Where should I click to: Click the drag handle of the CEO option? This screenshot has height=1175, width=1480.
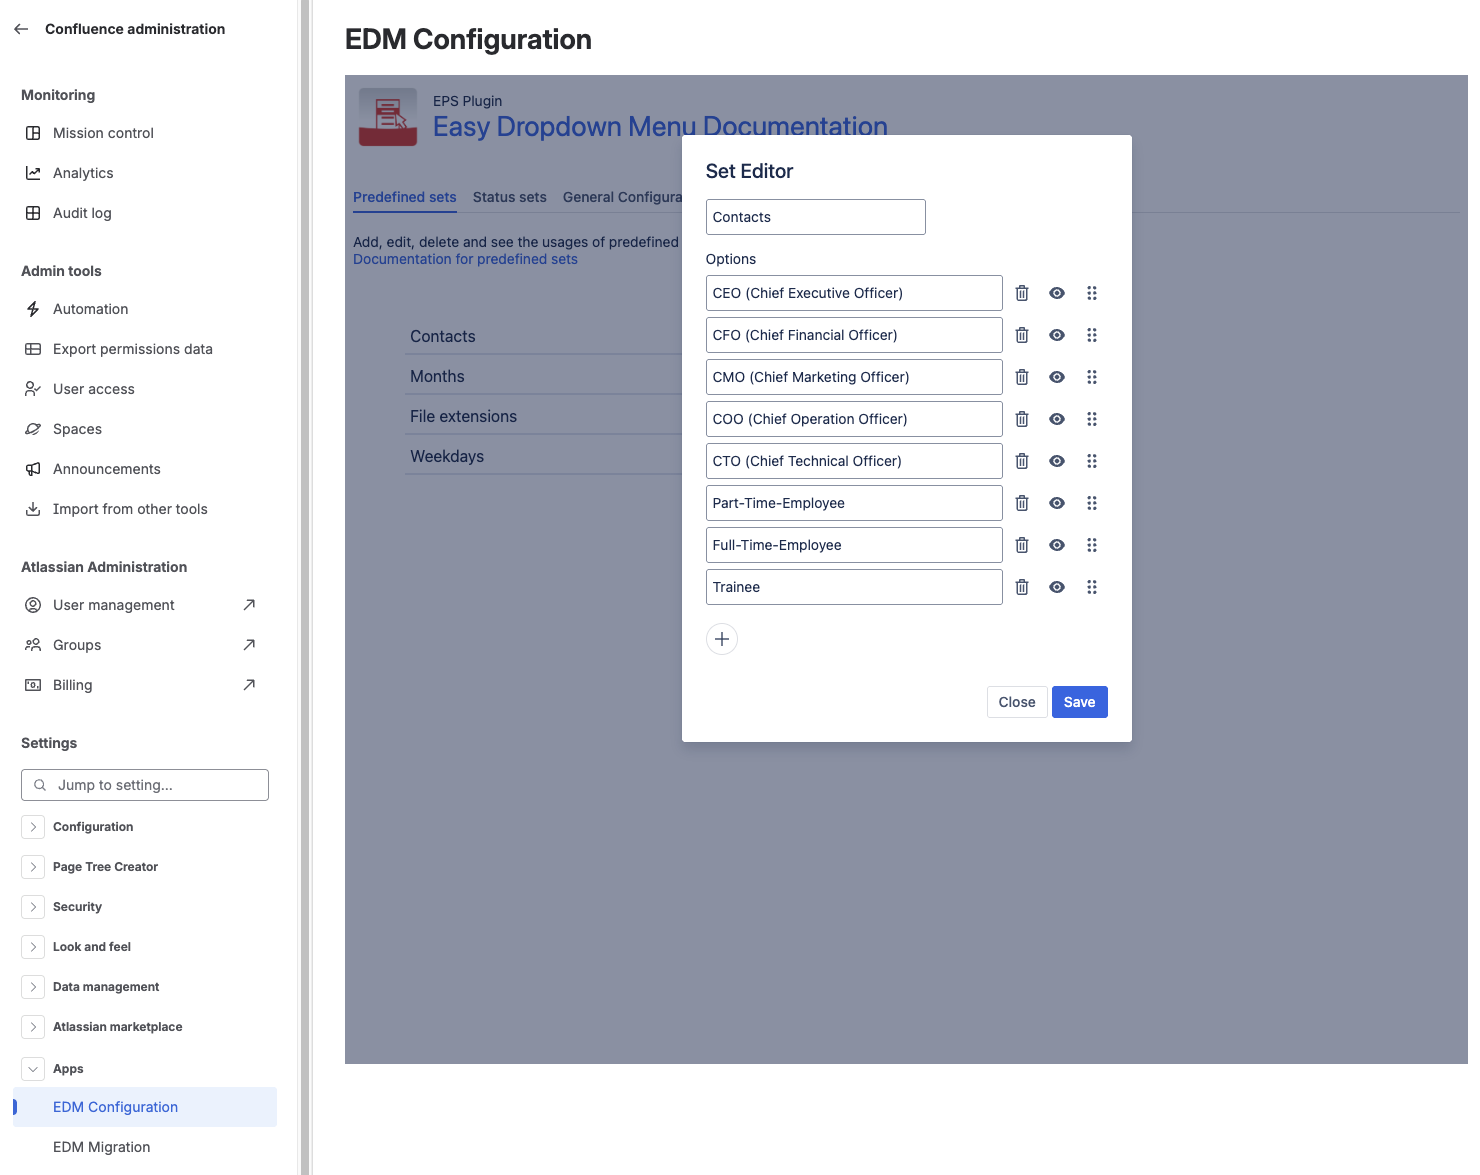[x=1092, y=293]
